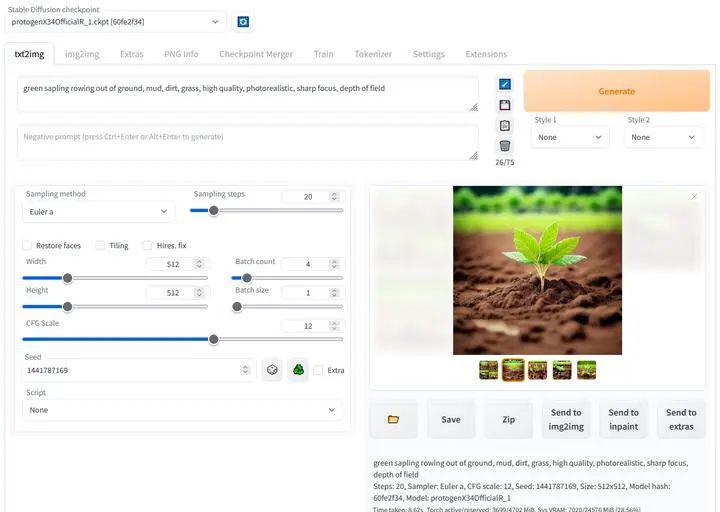Click the Height slider handle
The image size is (720, 512).
pos(68,307)
